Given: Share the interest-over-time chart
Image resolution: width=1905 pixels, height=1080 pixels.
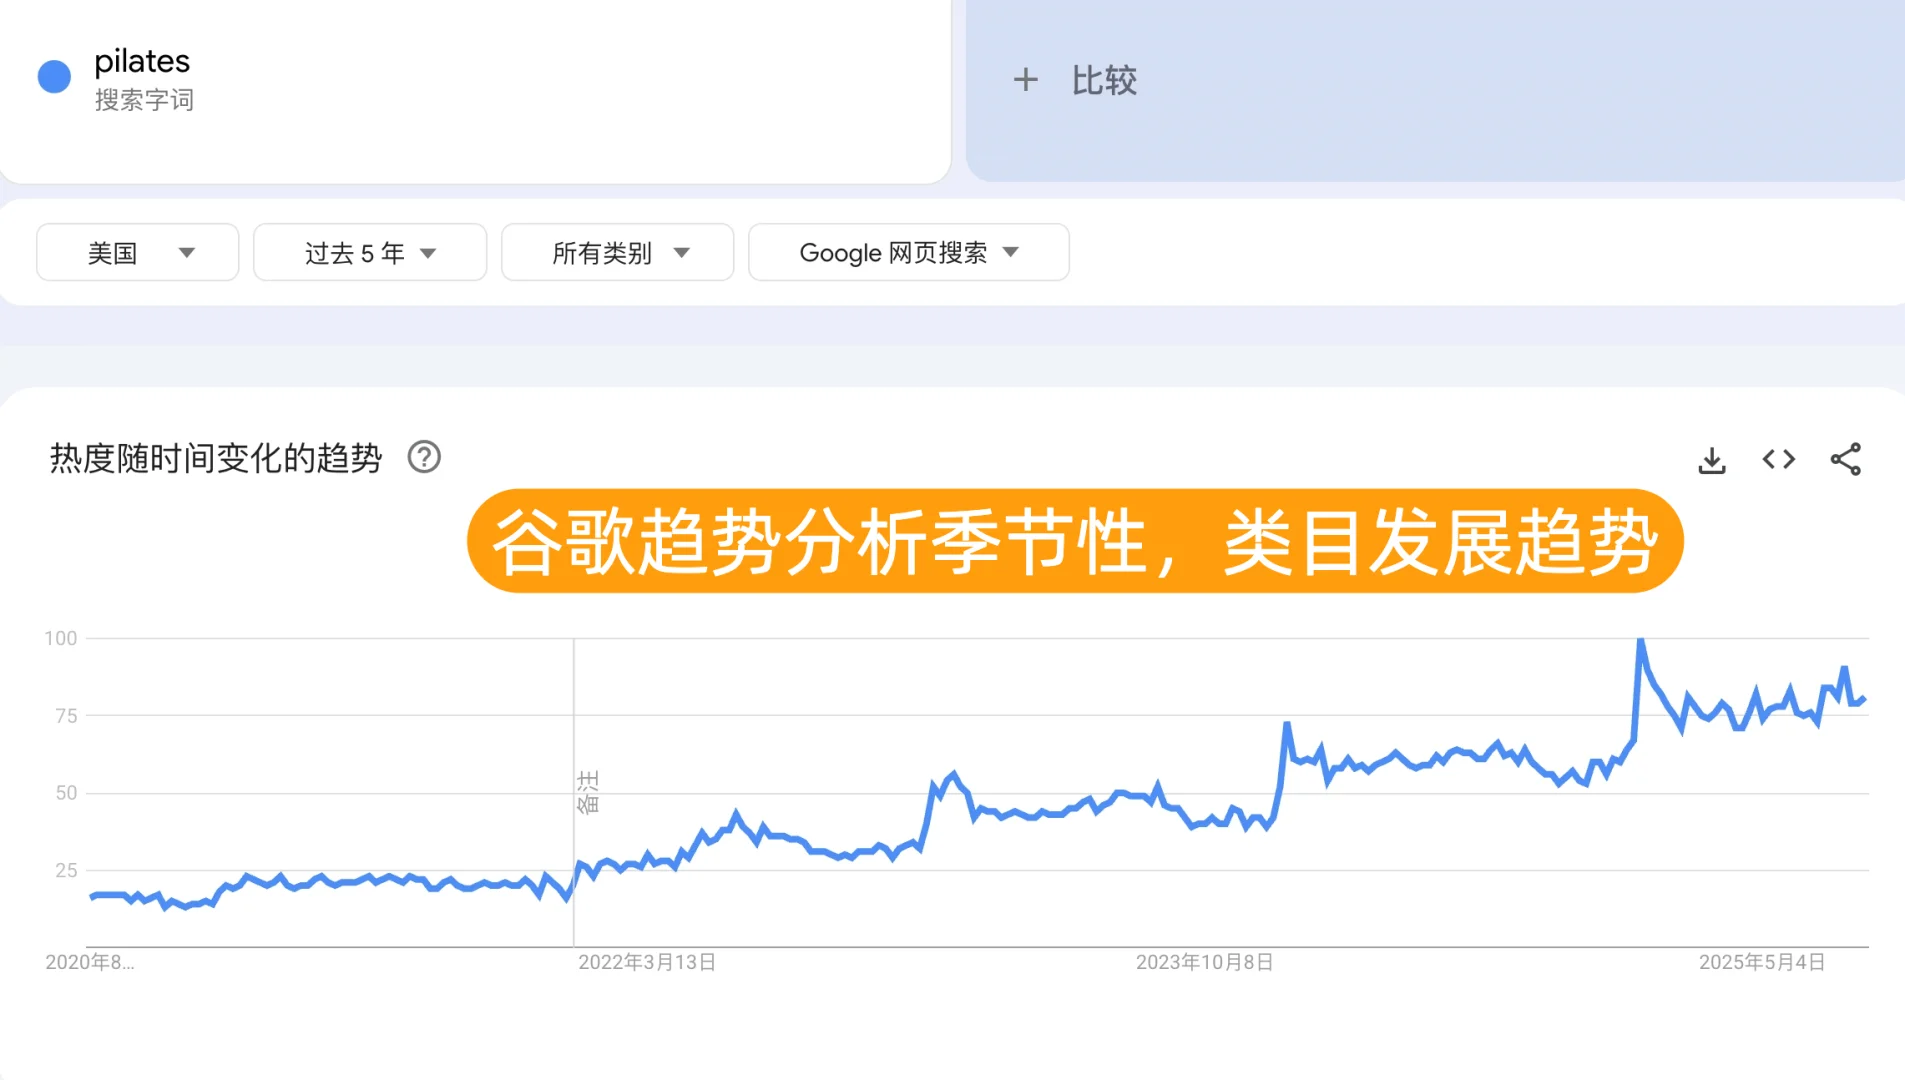Looking at the screenshot, I should click(1847, 459).
